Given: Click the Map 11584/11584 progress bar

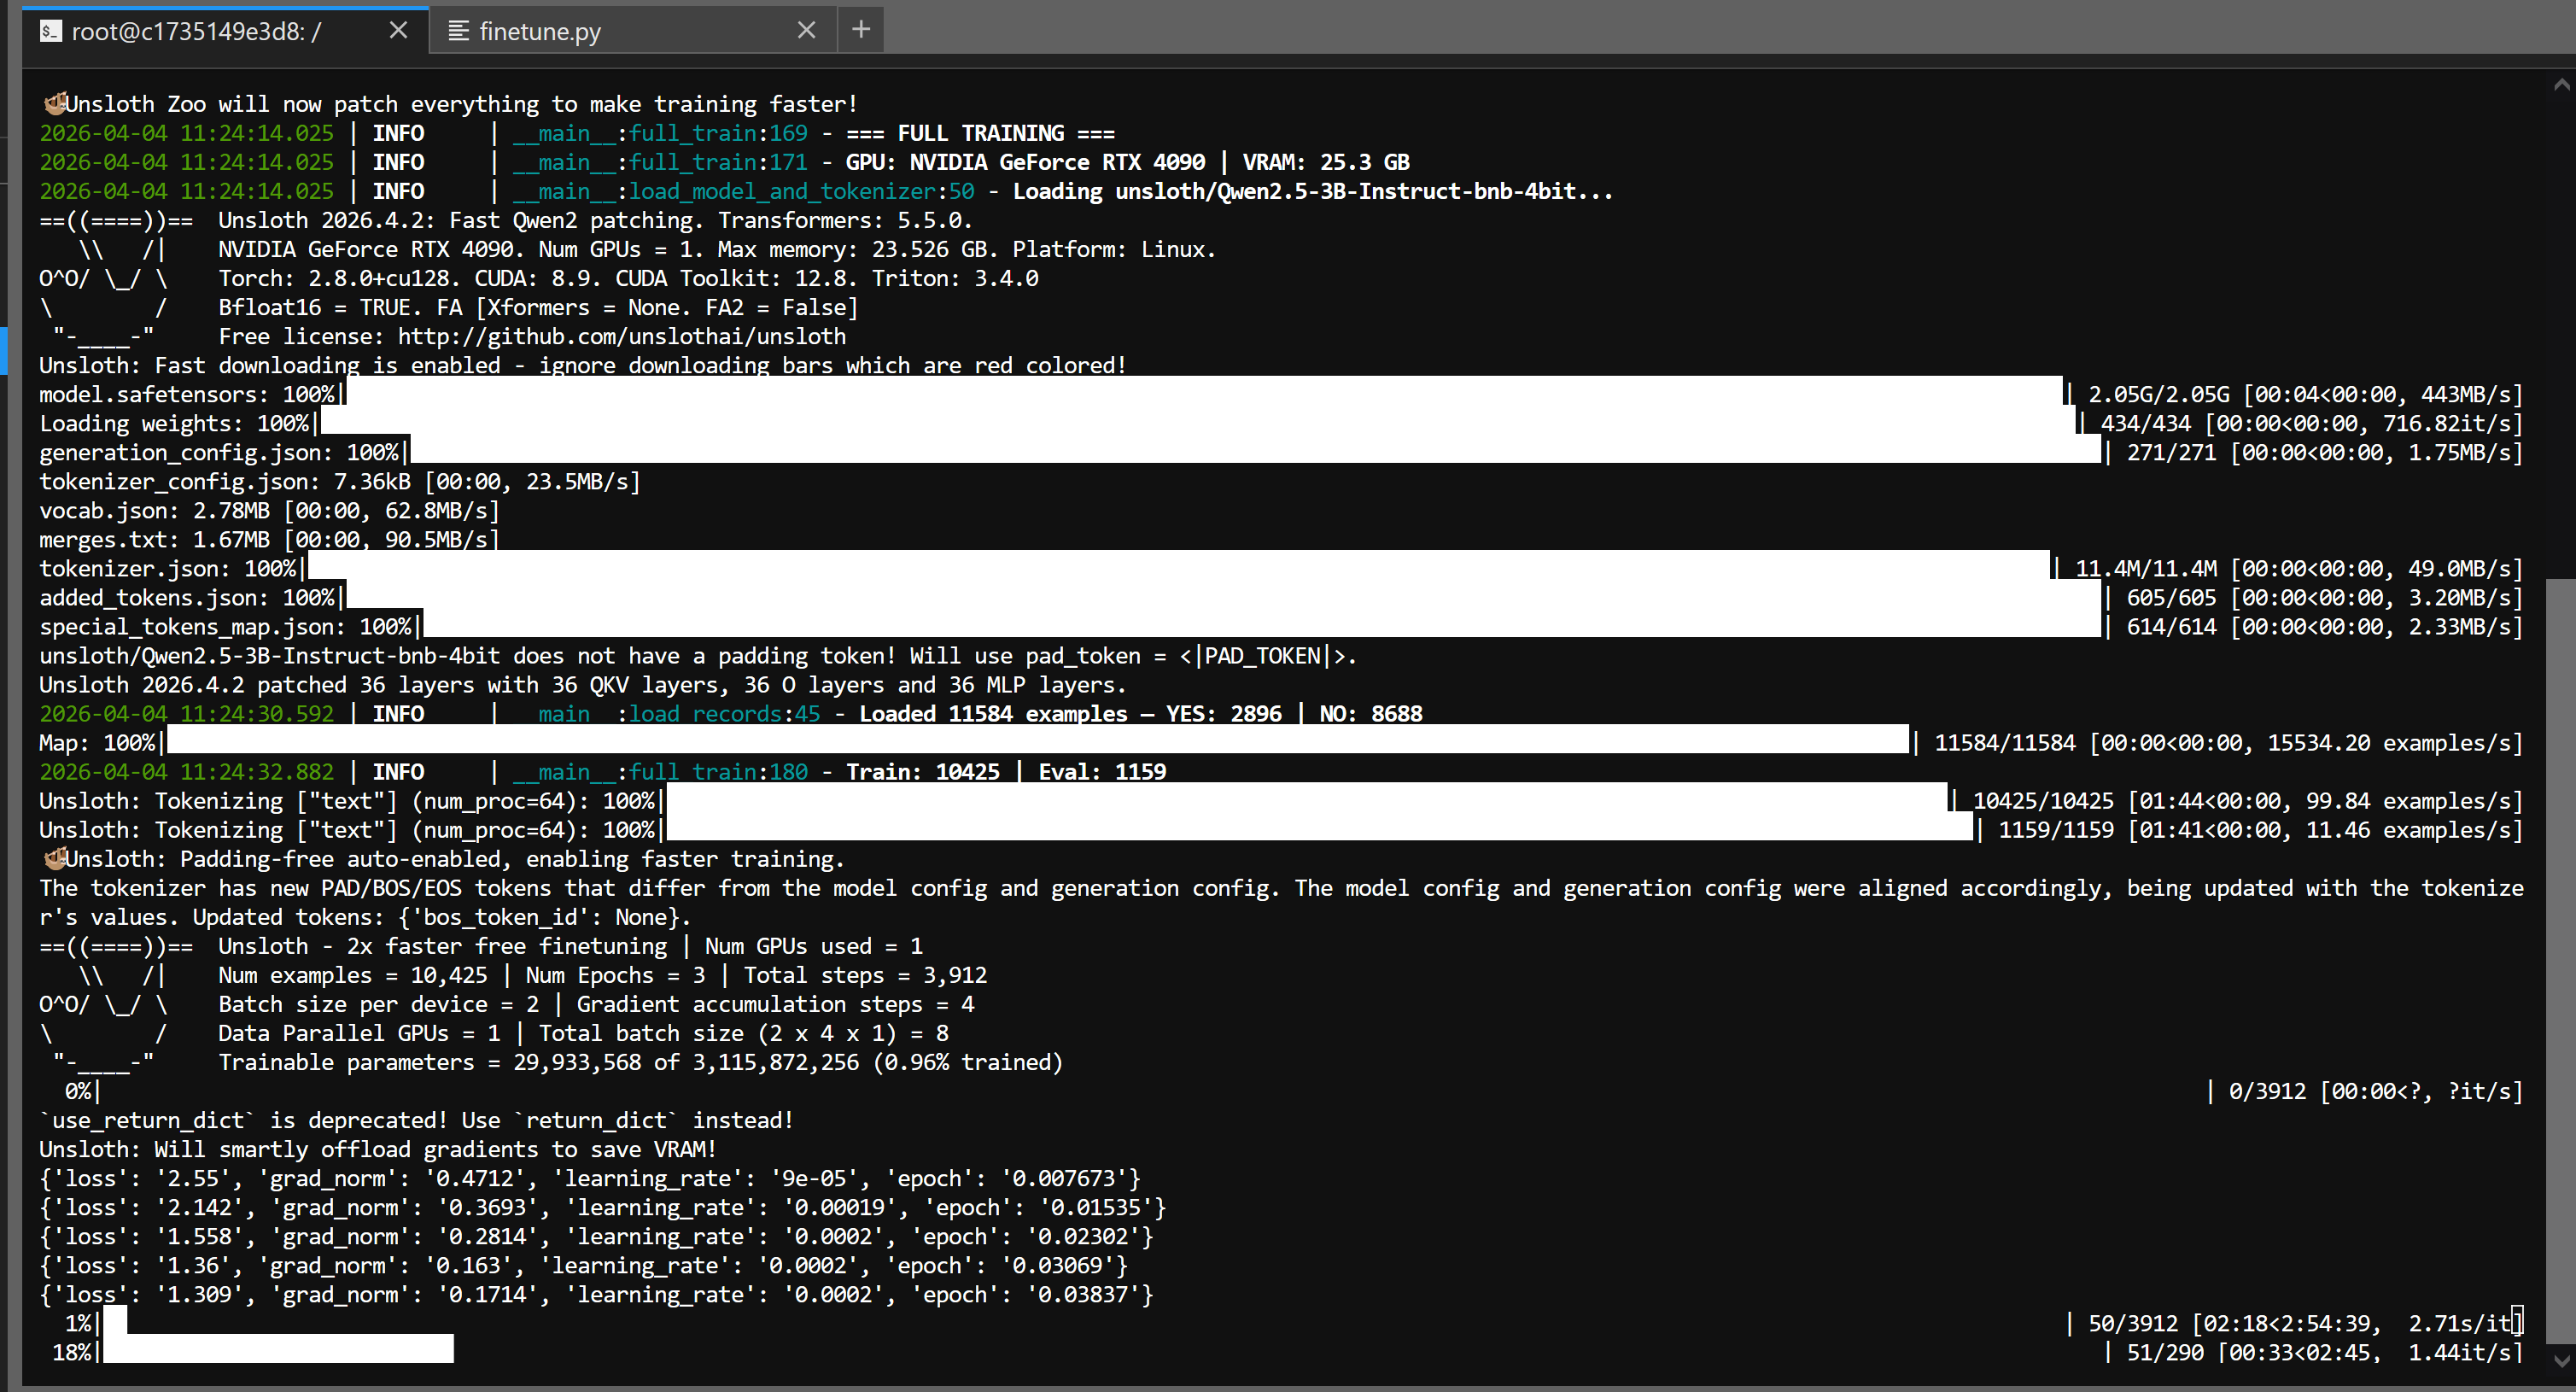Looking at the screenshot, I should click(x=1037, y=743).
